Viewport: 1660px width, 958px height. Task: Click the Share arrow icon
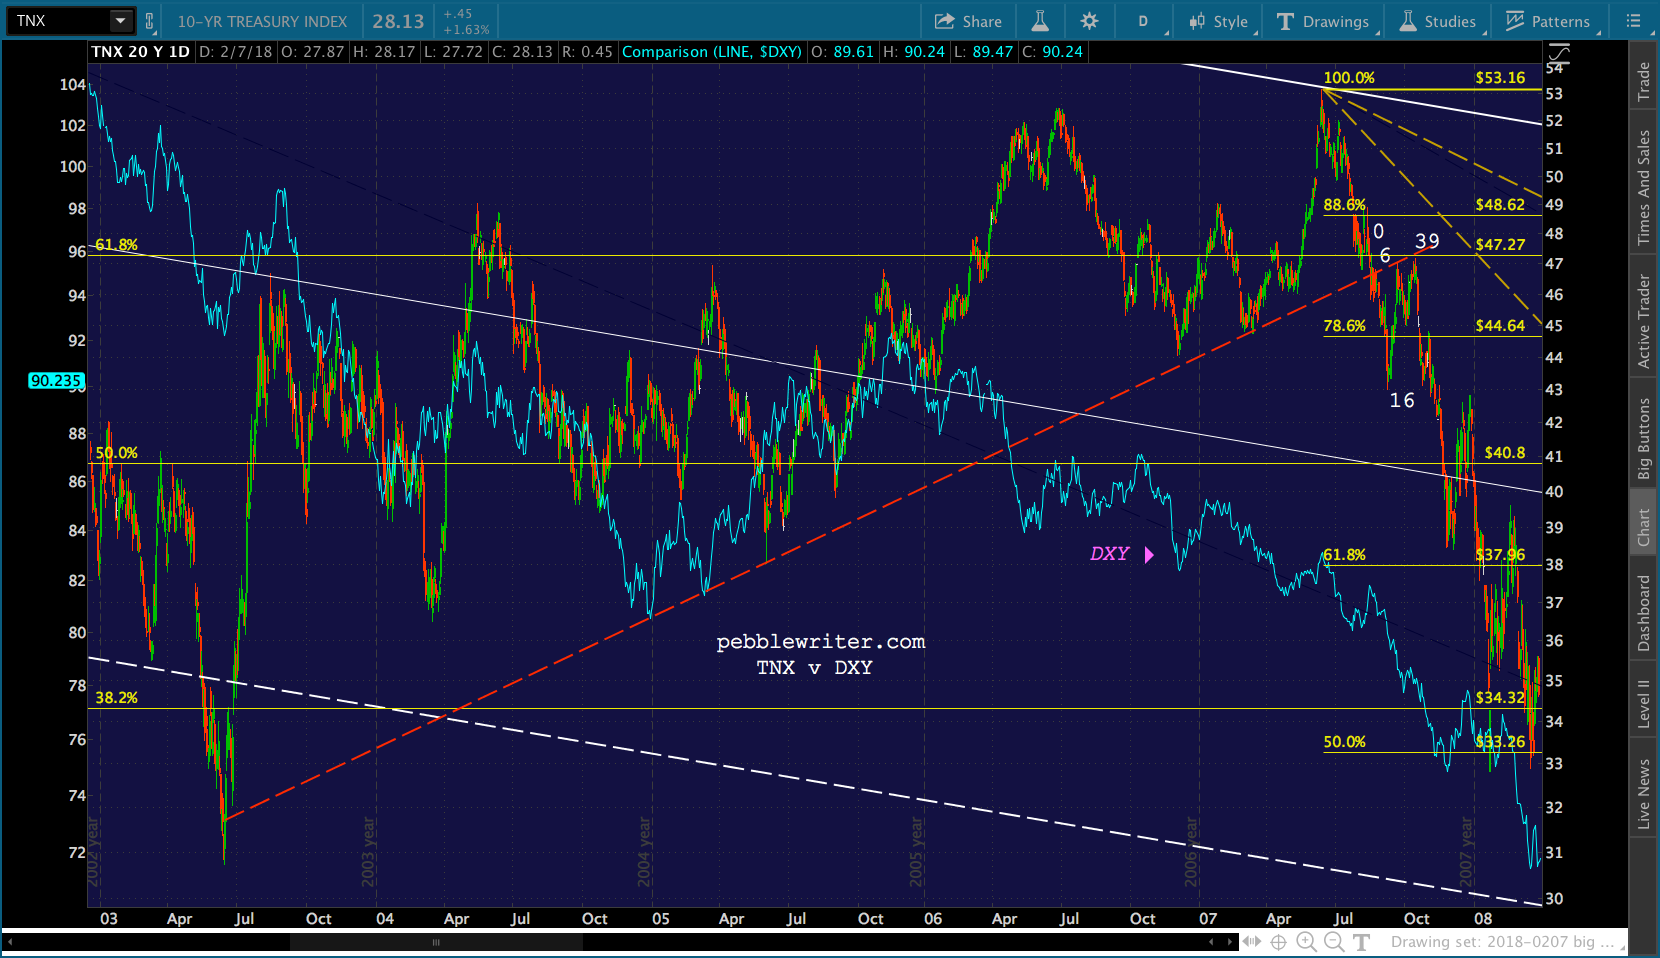pos(944,21)
